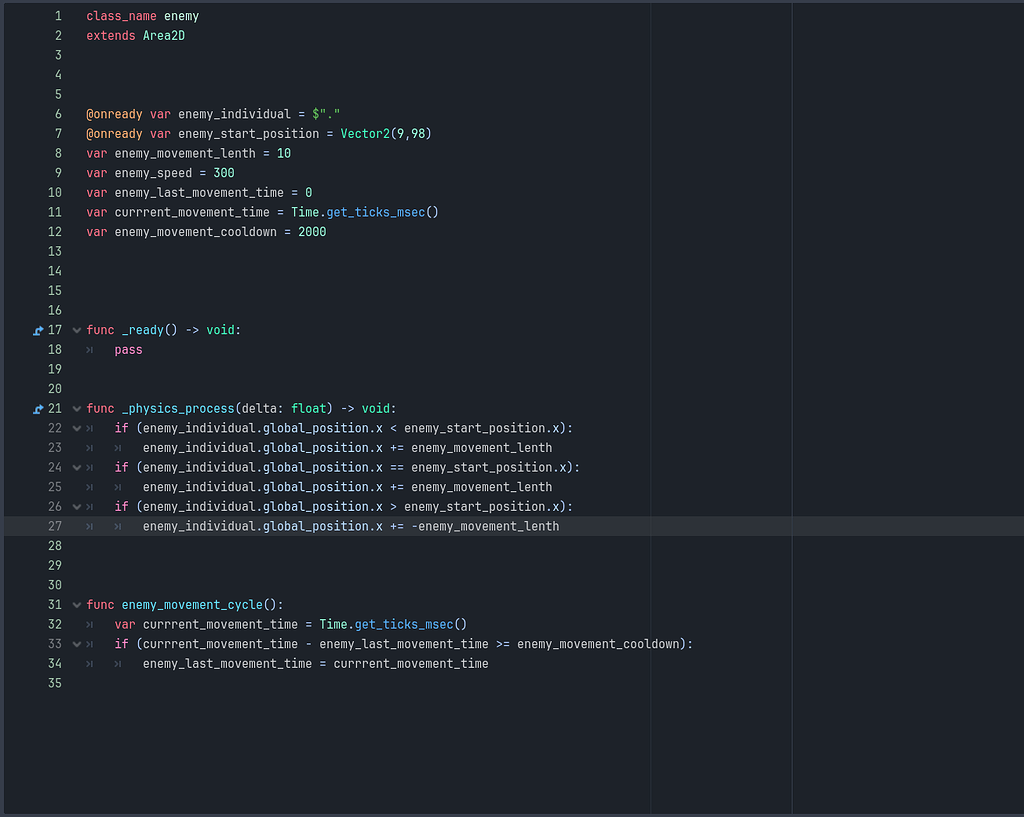The height and width of the screenshot is (817, 1024).
Task: Click 'get_ticks_msec' on line 32
Action: [x=404, y=624]
